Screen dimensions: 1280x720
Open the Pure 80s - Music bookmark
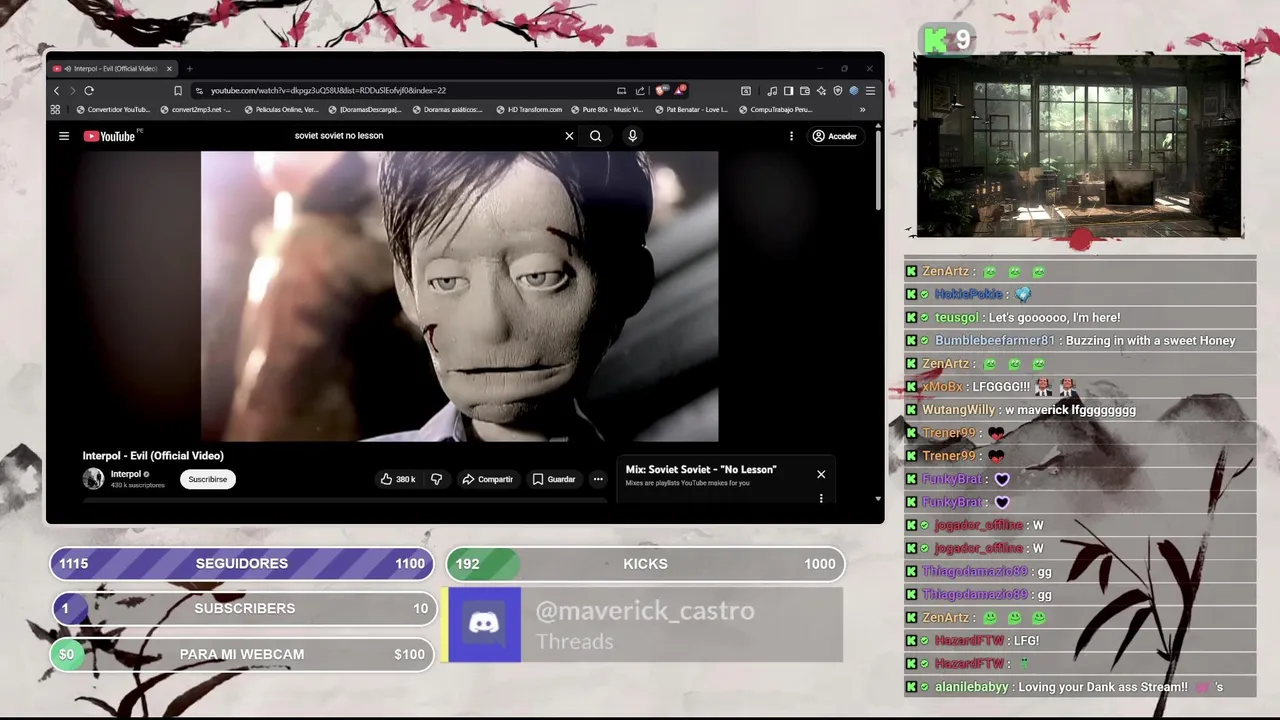[606, 110]
